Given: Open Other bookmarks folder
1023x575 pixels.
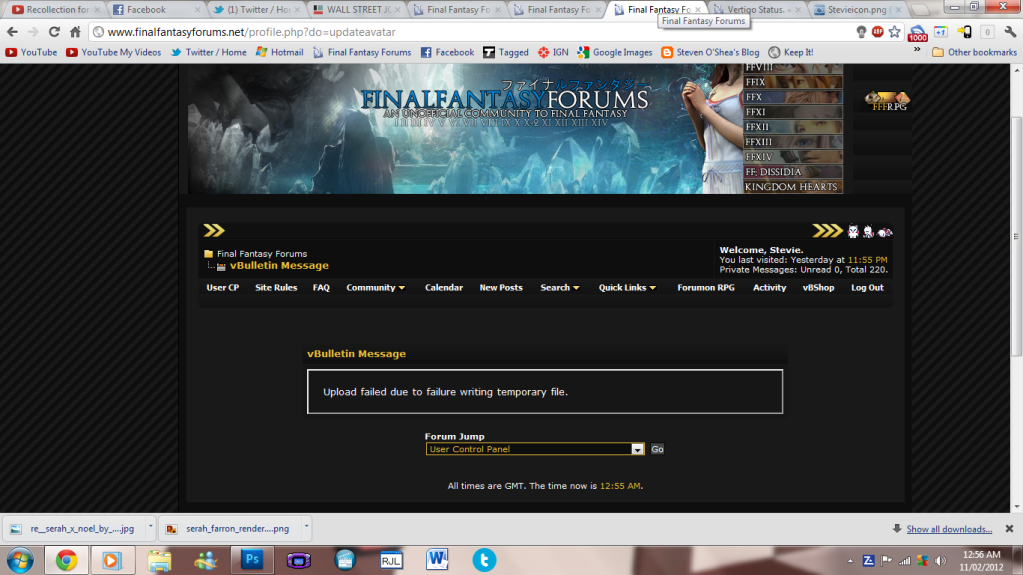Looking at the screenshot, I should pos(975,52).
